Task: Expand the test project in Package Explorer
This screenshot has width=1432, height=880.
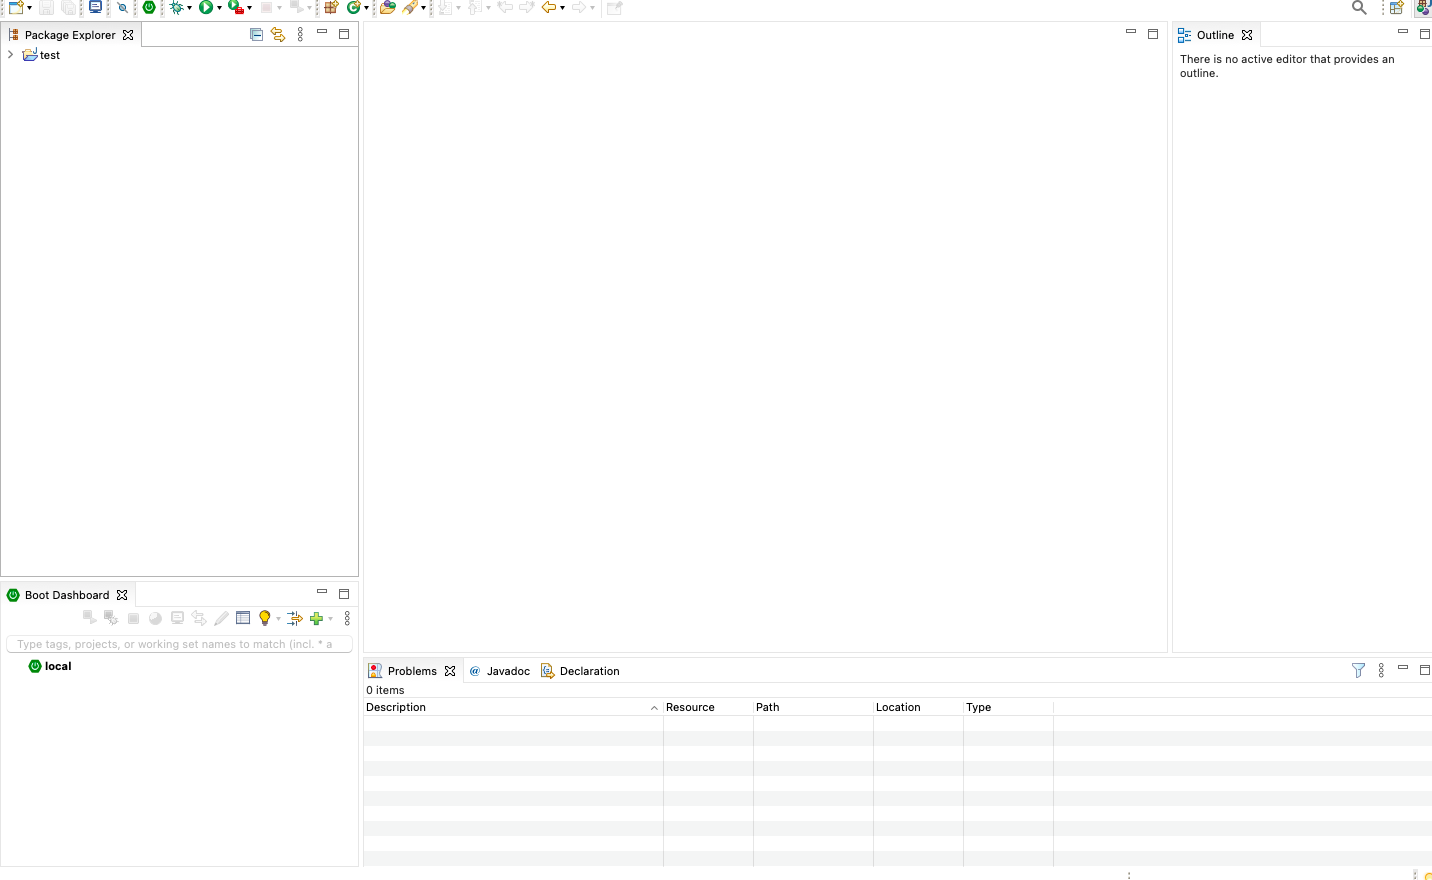Action: pyautogui.click(x=10, y=55)
